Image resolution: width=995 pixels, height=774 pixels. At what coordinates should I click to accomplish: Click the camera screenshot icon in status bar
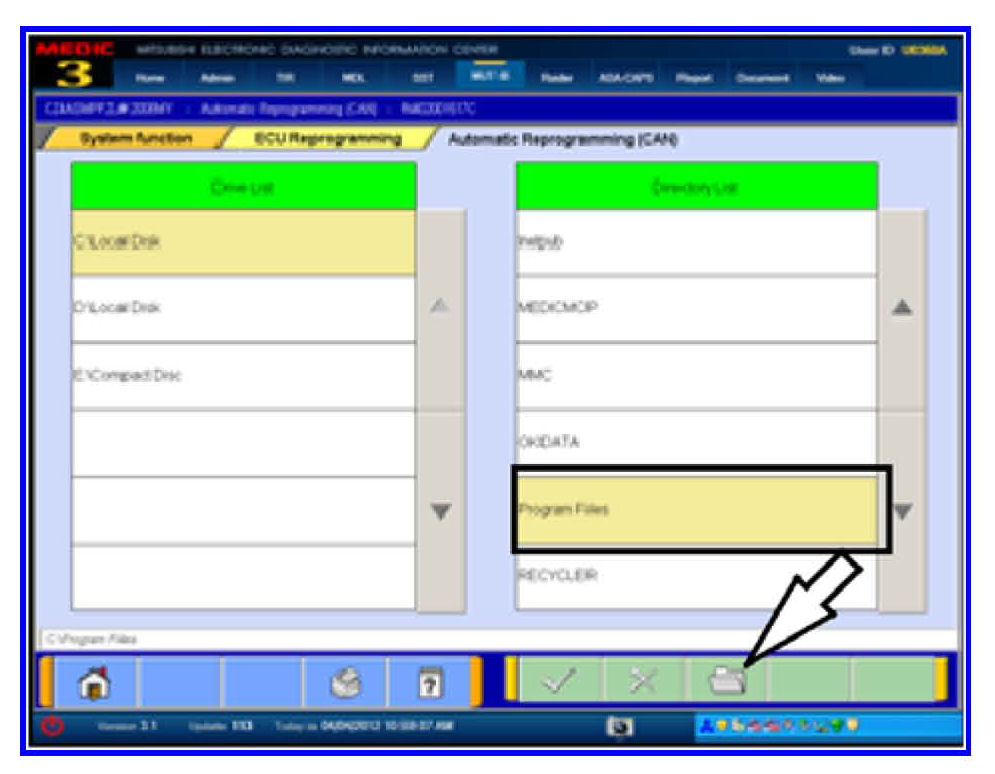point(617,726)
